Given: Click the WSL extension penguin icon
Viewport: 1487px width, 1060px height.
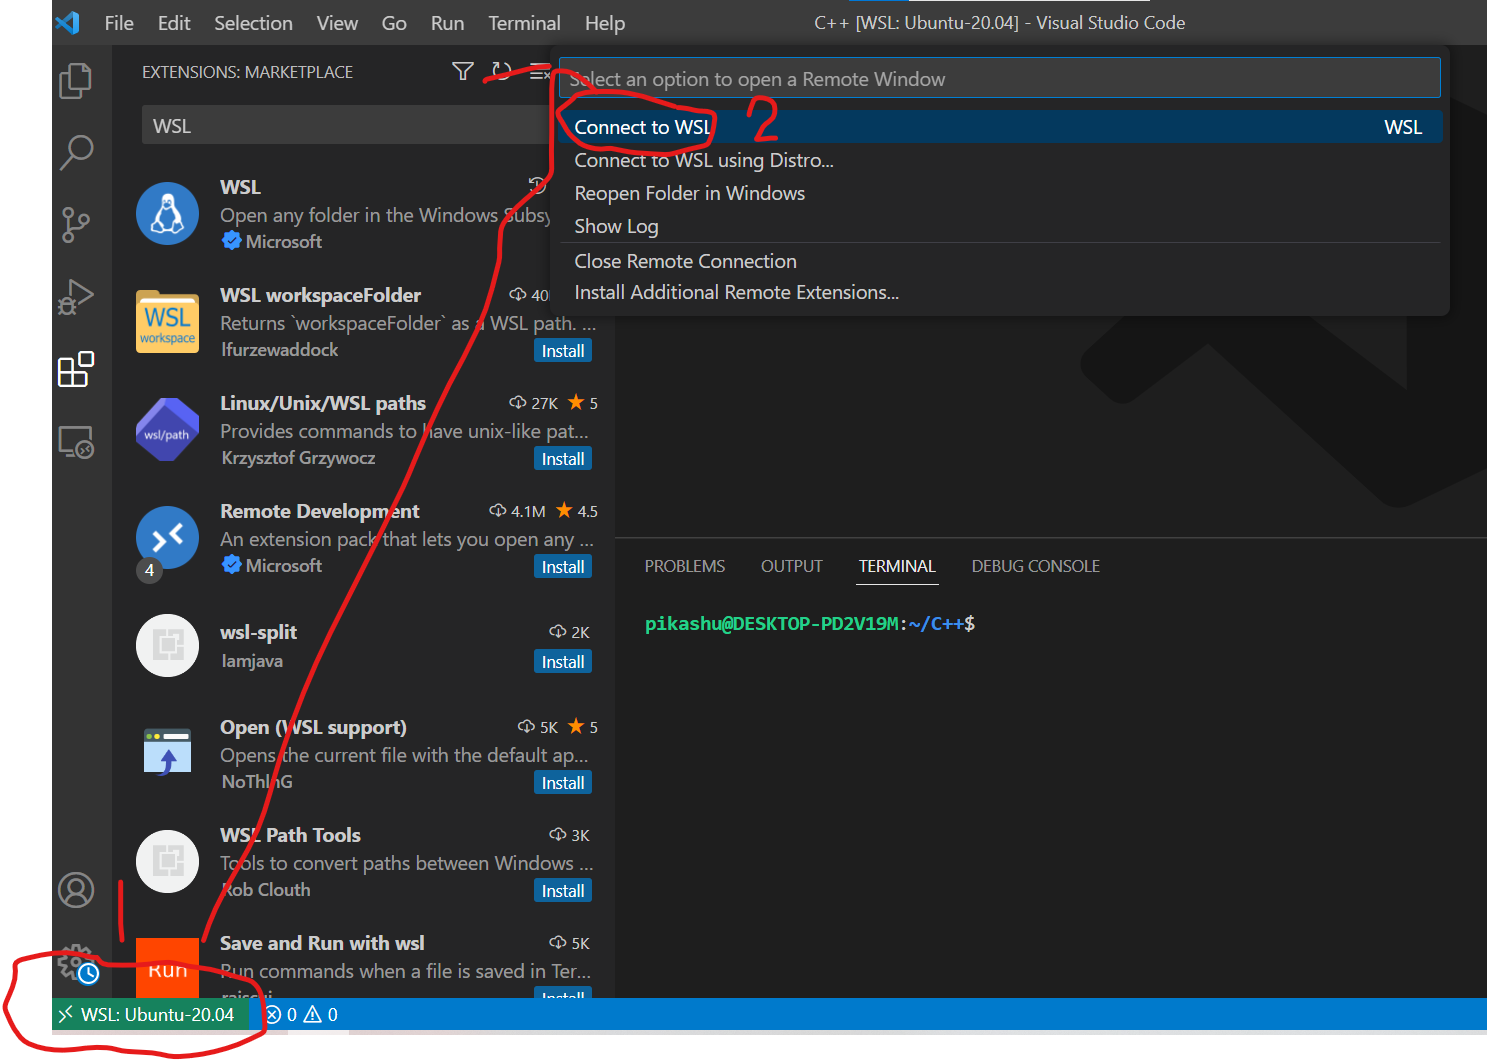Looking at the screenshot, I should (167, 213).
